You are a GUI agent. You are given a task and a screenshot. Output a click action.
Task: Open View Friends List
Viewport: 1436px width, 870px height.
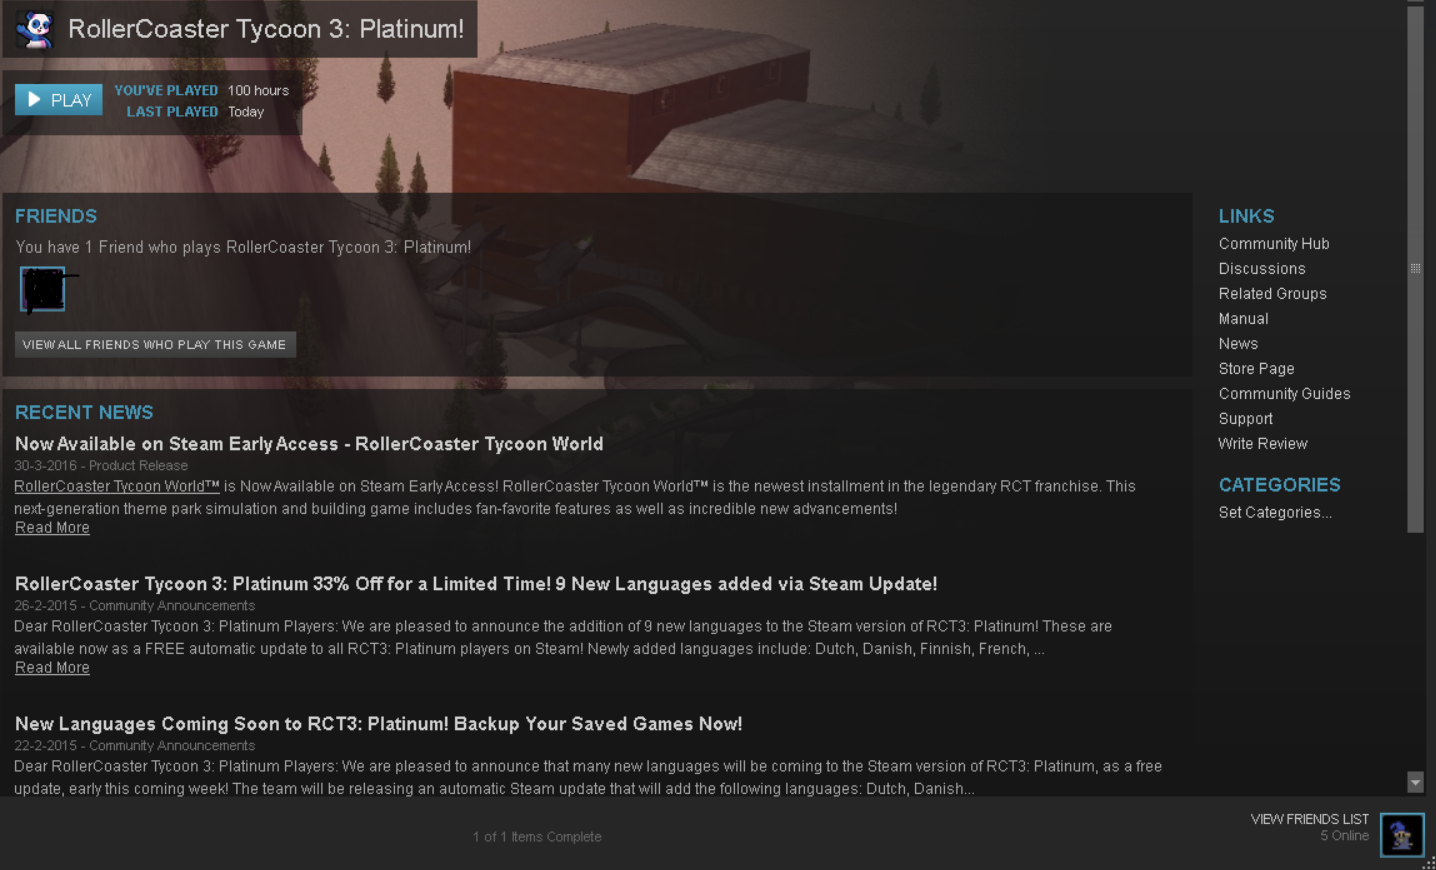tap(1309, 820)
